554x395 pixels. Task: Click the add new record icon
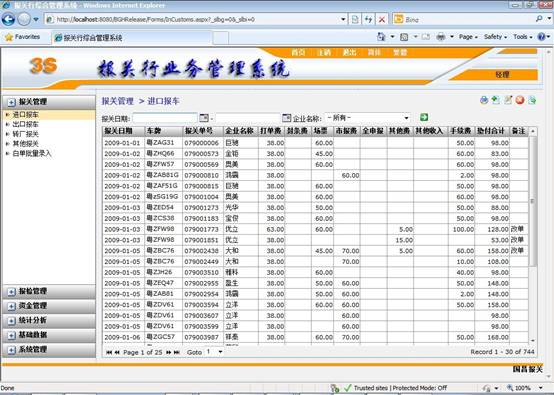click(x=496, y=100)
